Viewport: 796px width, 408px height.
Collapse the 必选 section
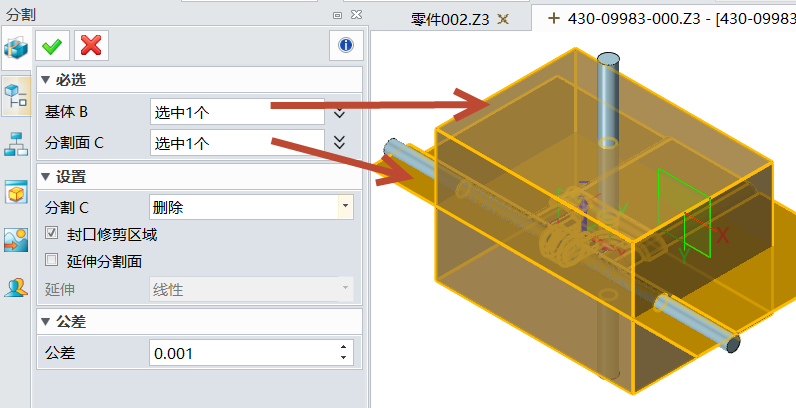[x=46, y=80]
